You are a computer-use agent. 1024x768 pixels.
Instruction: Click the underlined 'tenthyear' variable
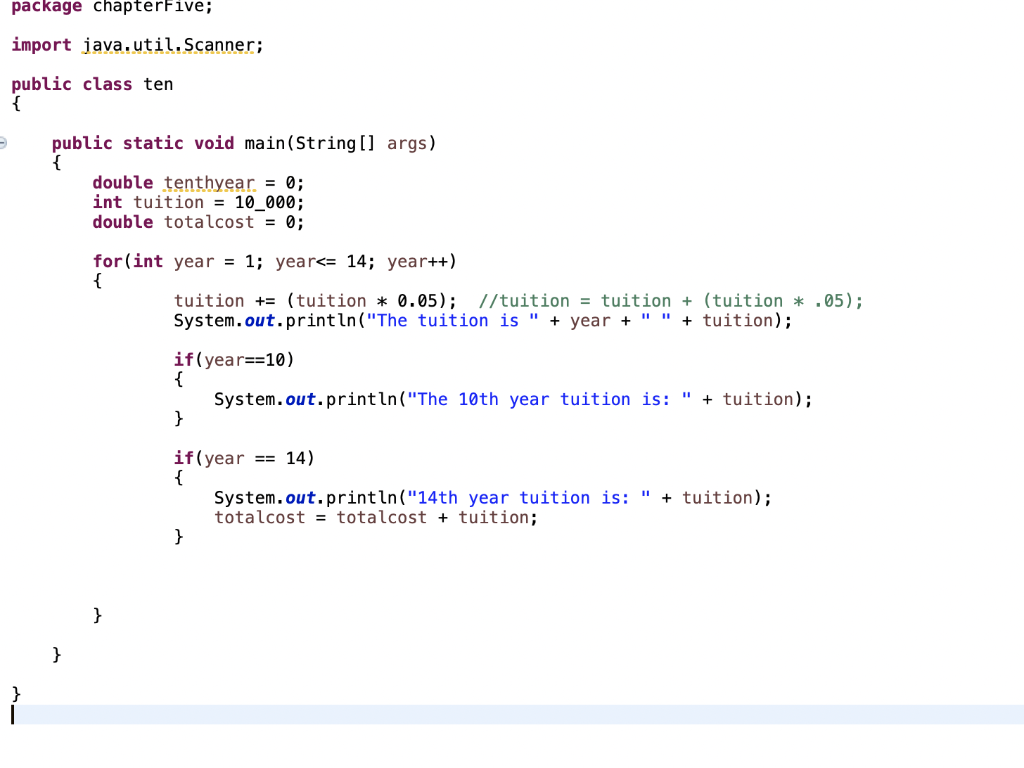pos(209,183)
